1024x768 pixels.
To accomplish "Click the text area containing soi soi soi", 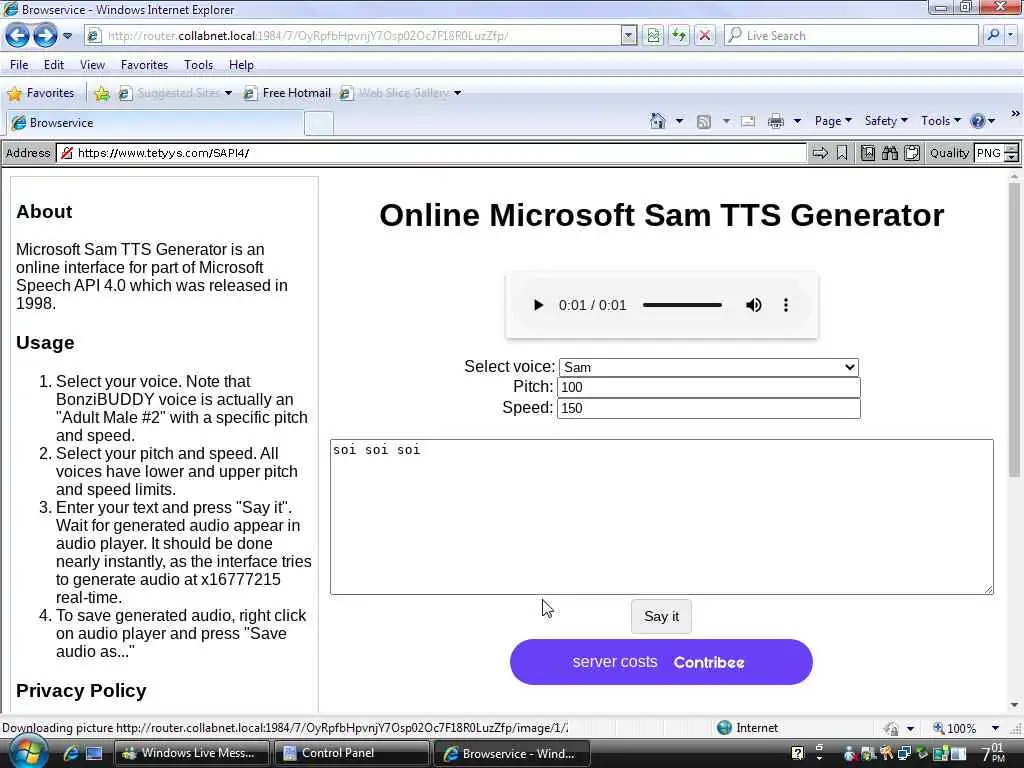I will pos(662,517).
